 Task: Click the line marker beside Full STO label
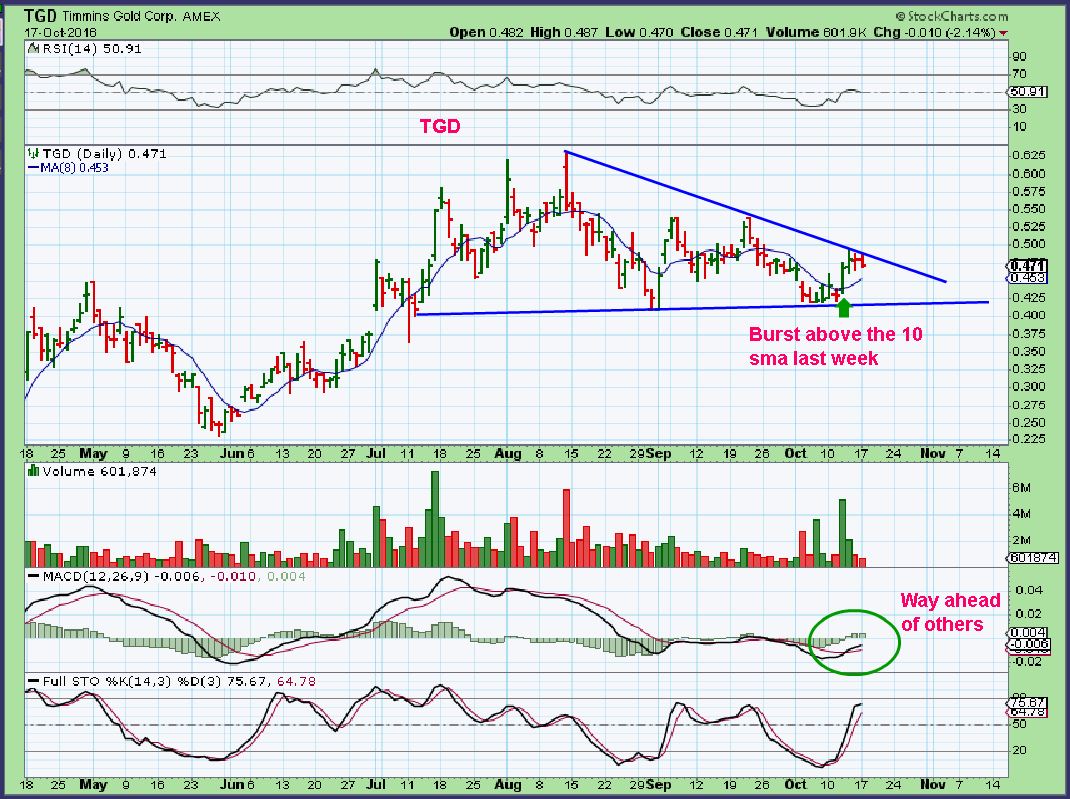[x=33, y=682]
